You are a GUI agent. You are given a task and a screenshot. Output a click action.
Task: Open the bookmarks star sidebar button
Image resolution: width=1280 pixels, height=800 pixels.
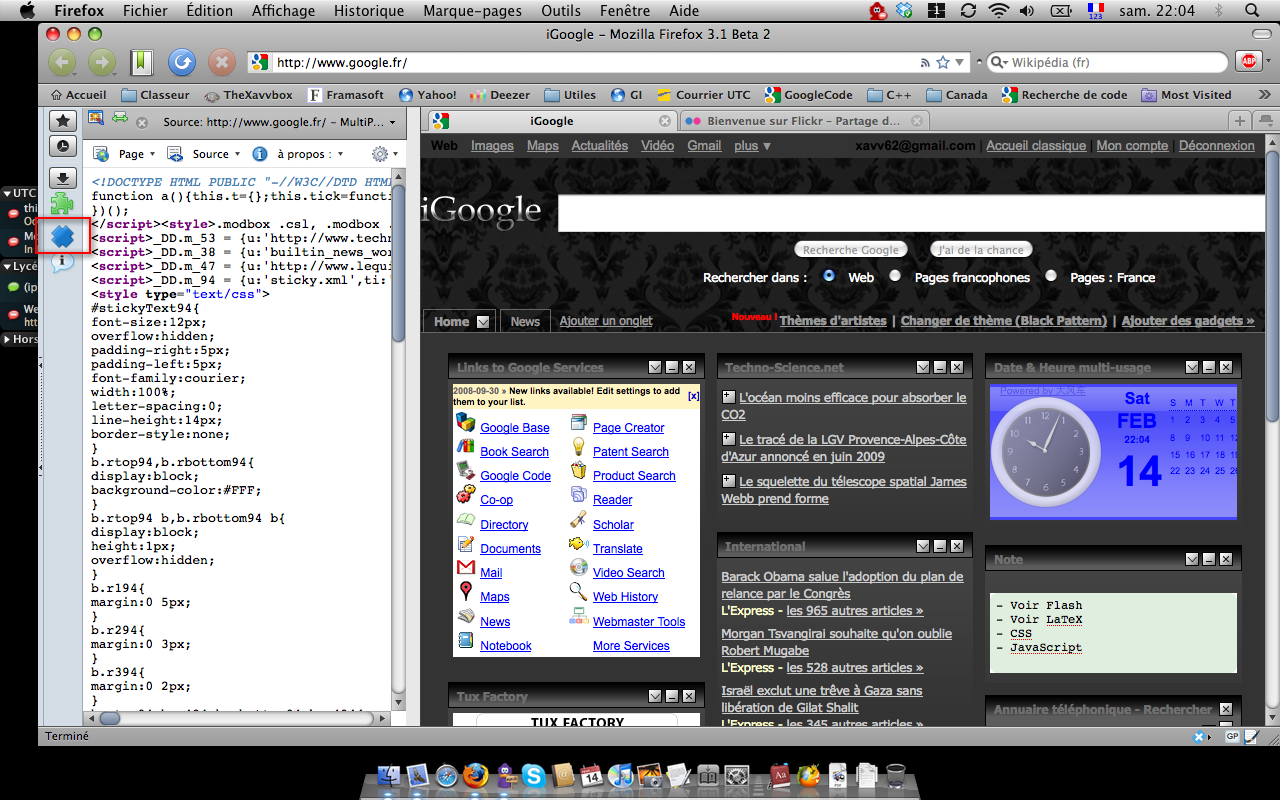[x=63, y=121]
